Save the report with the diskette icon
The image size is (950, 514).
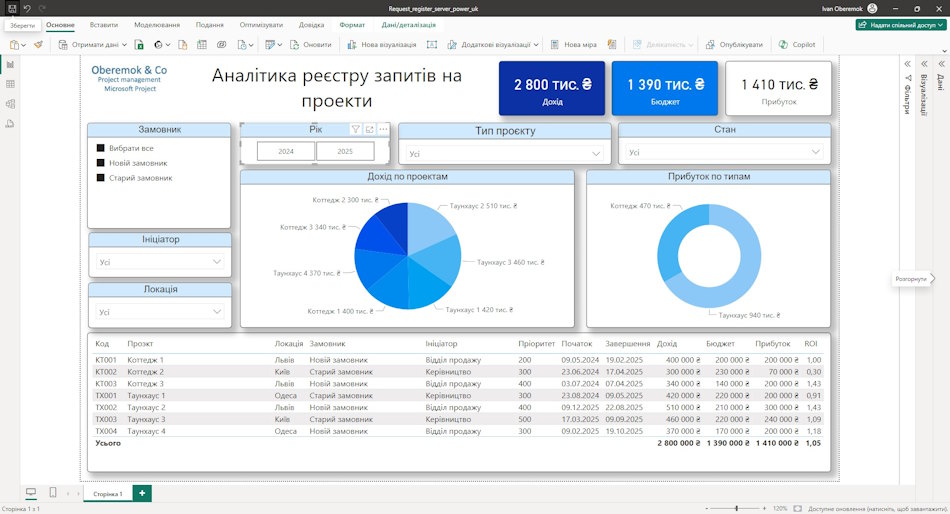point(12,8)
